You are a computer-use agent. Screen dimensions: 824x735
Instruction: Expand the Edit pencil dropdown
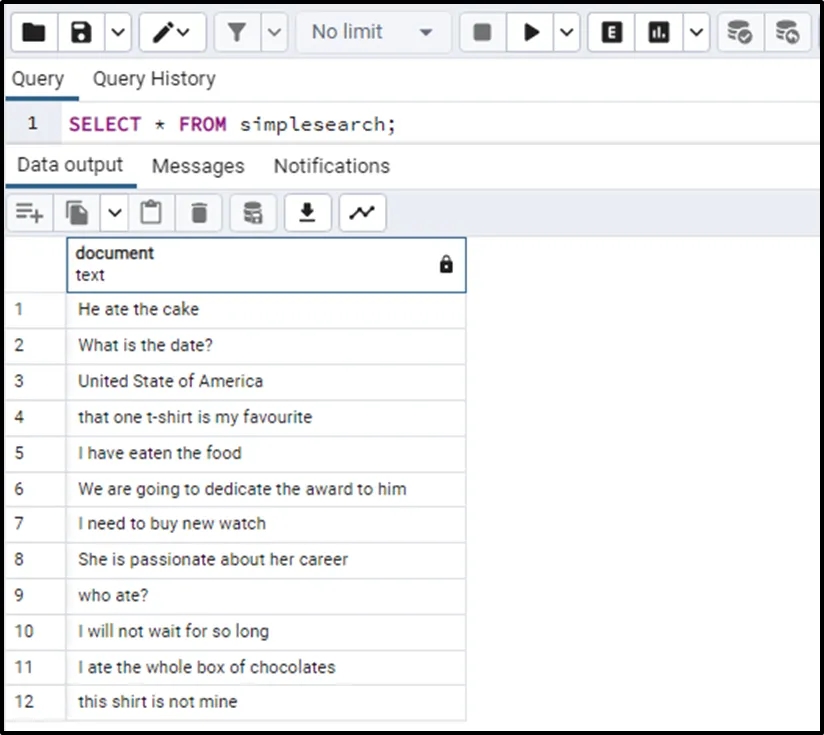point(173,33)
